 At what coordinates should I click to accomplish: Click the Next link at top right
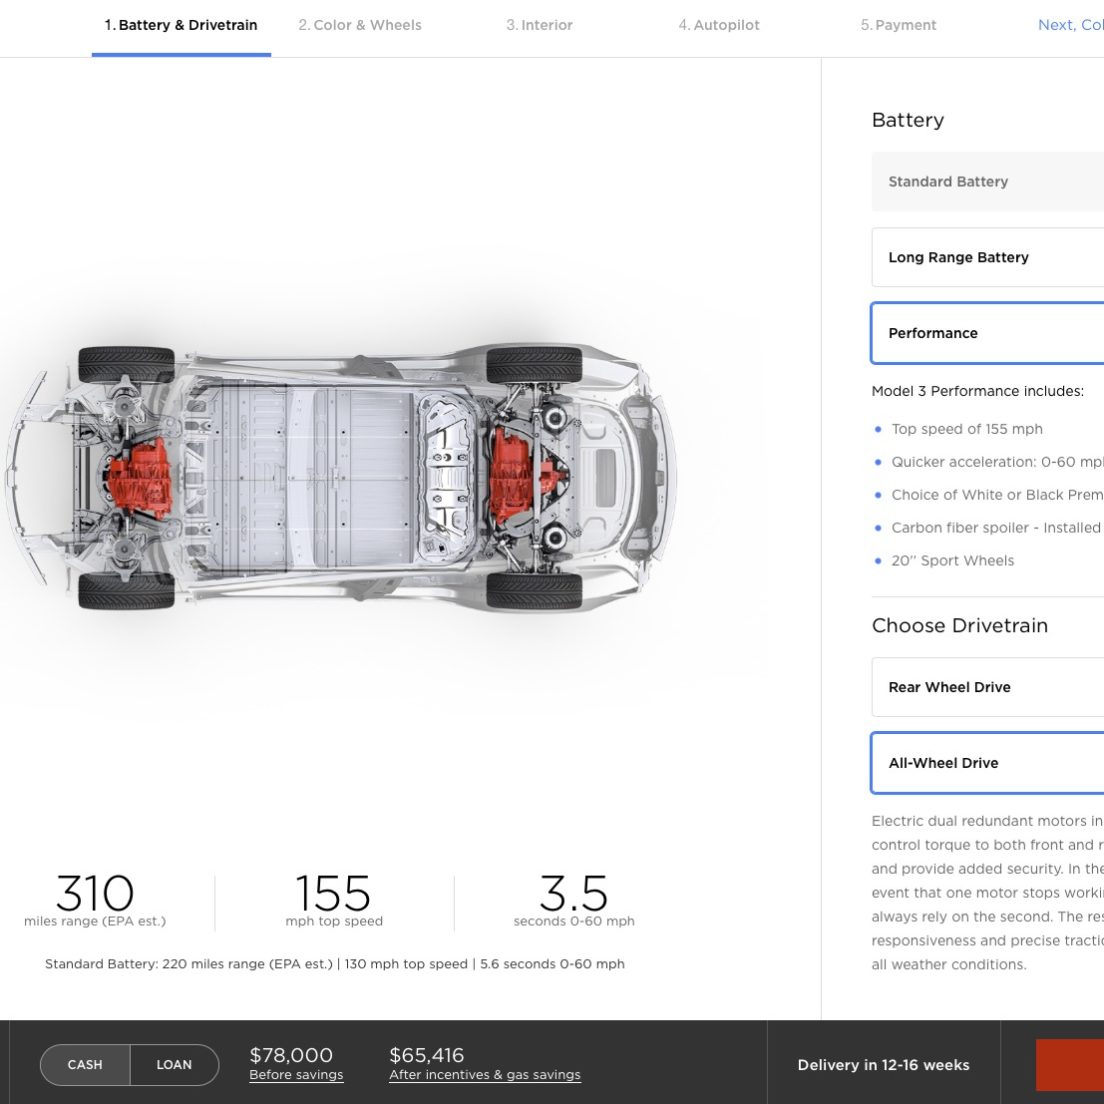1071,25
